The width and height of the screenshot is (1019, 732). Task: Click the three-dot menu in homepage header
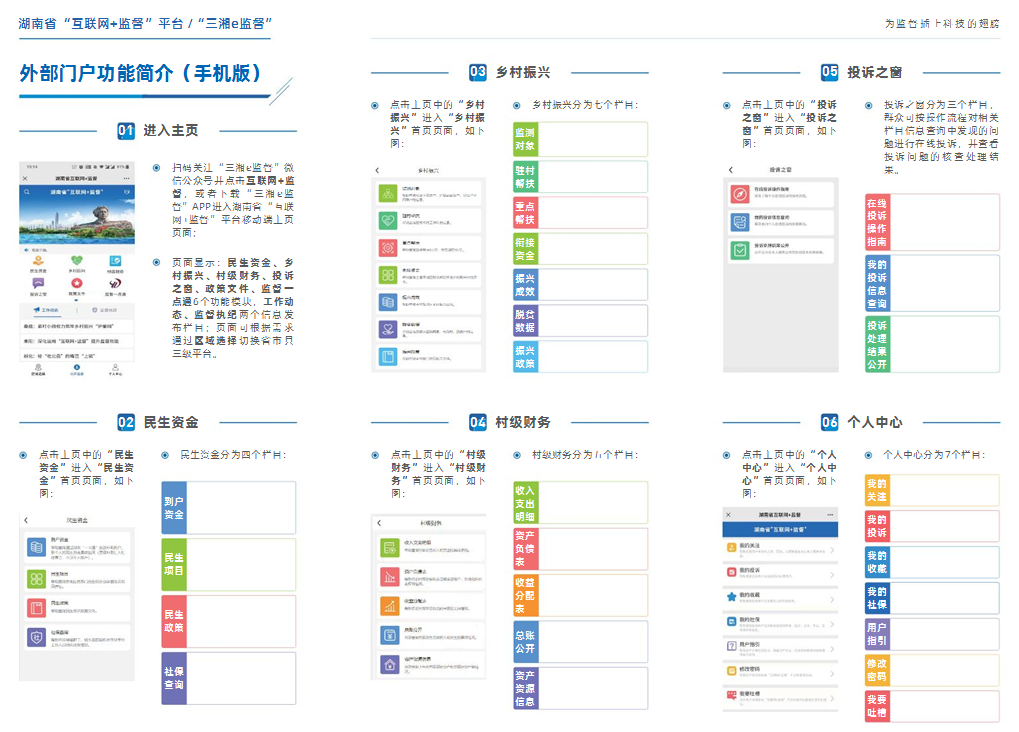[x=127, y=178]
